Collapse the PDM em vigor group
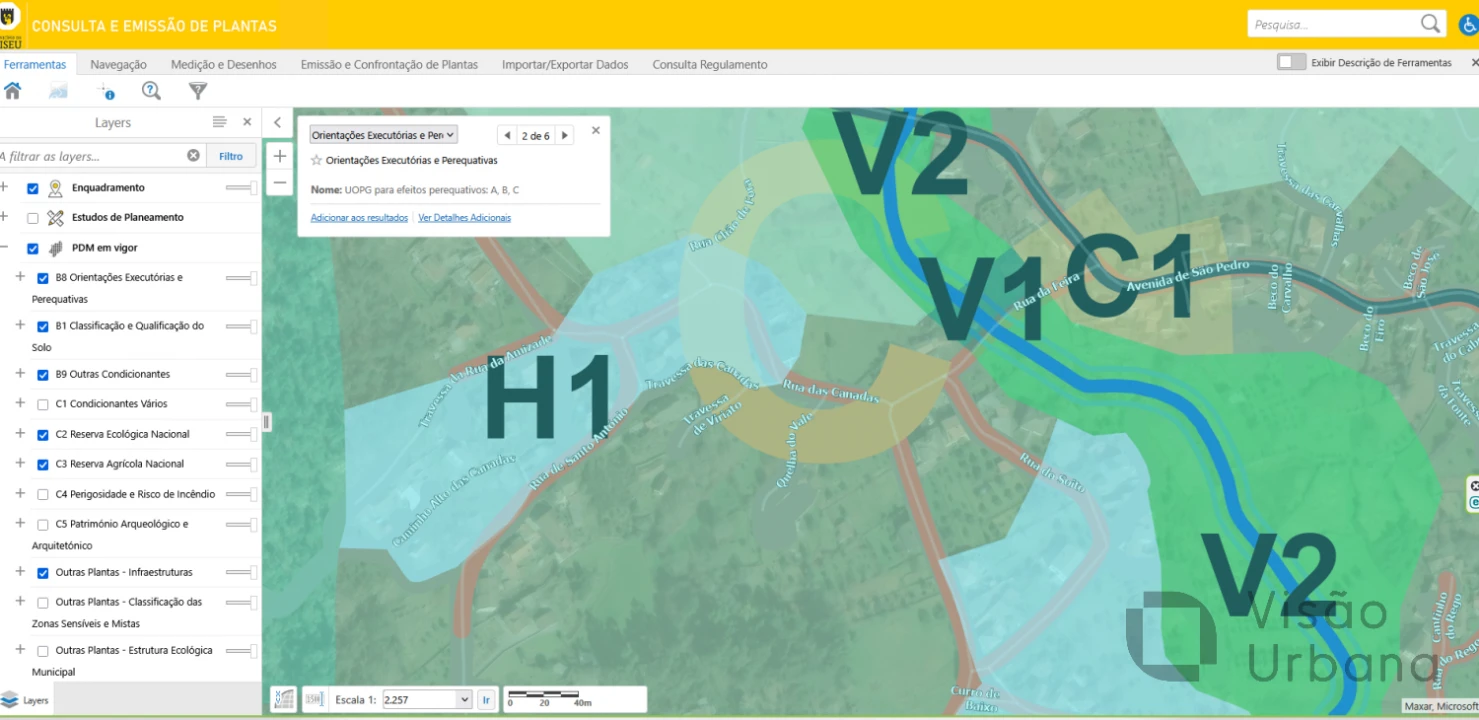 point(4,248)
